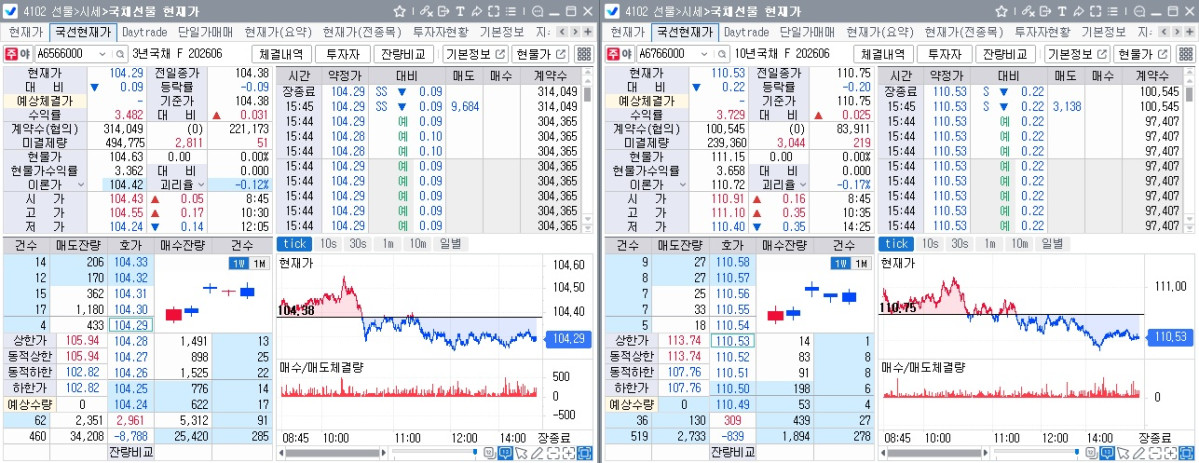1199x463 pixels.
Task: Toggle the 주 day session button in the right window
Action: pos(612,54)
